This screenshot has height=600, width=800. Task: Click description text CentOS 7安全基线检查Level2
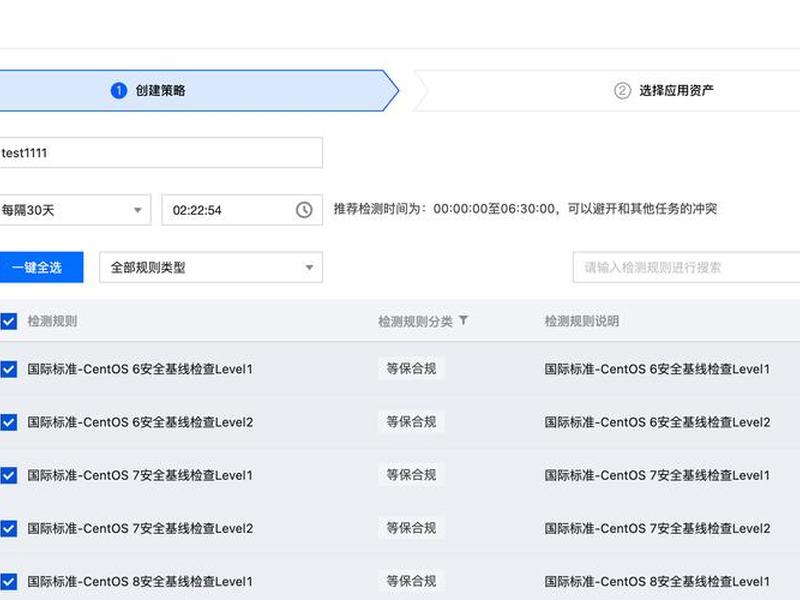657,528
